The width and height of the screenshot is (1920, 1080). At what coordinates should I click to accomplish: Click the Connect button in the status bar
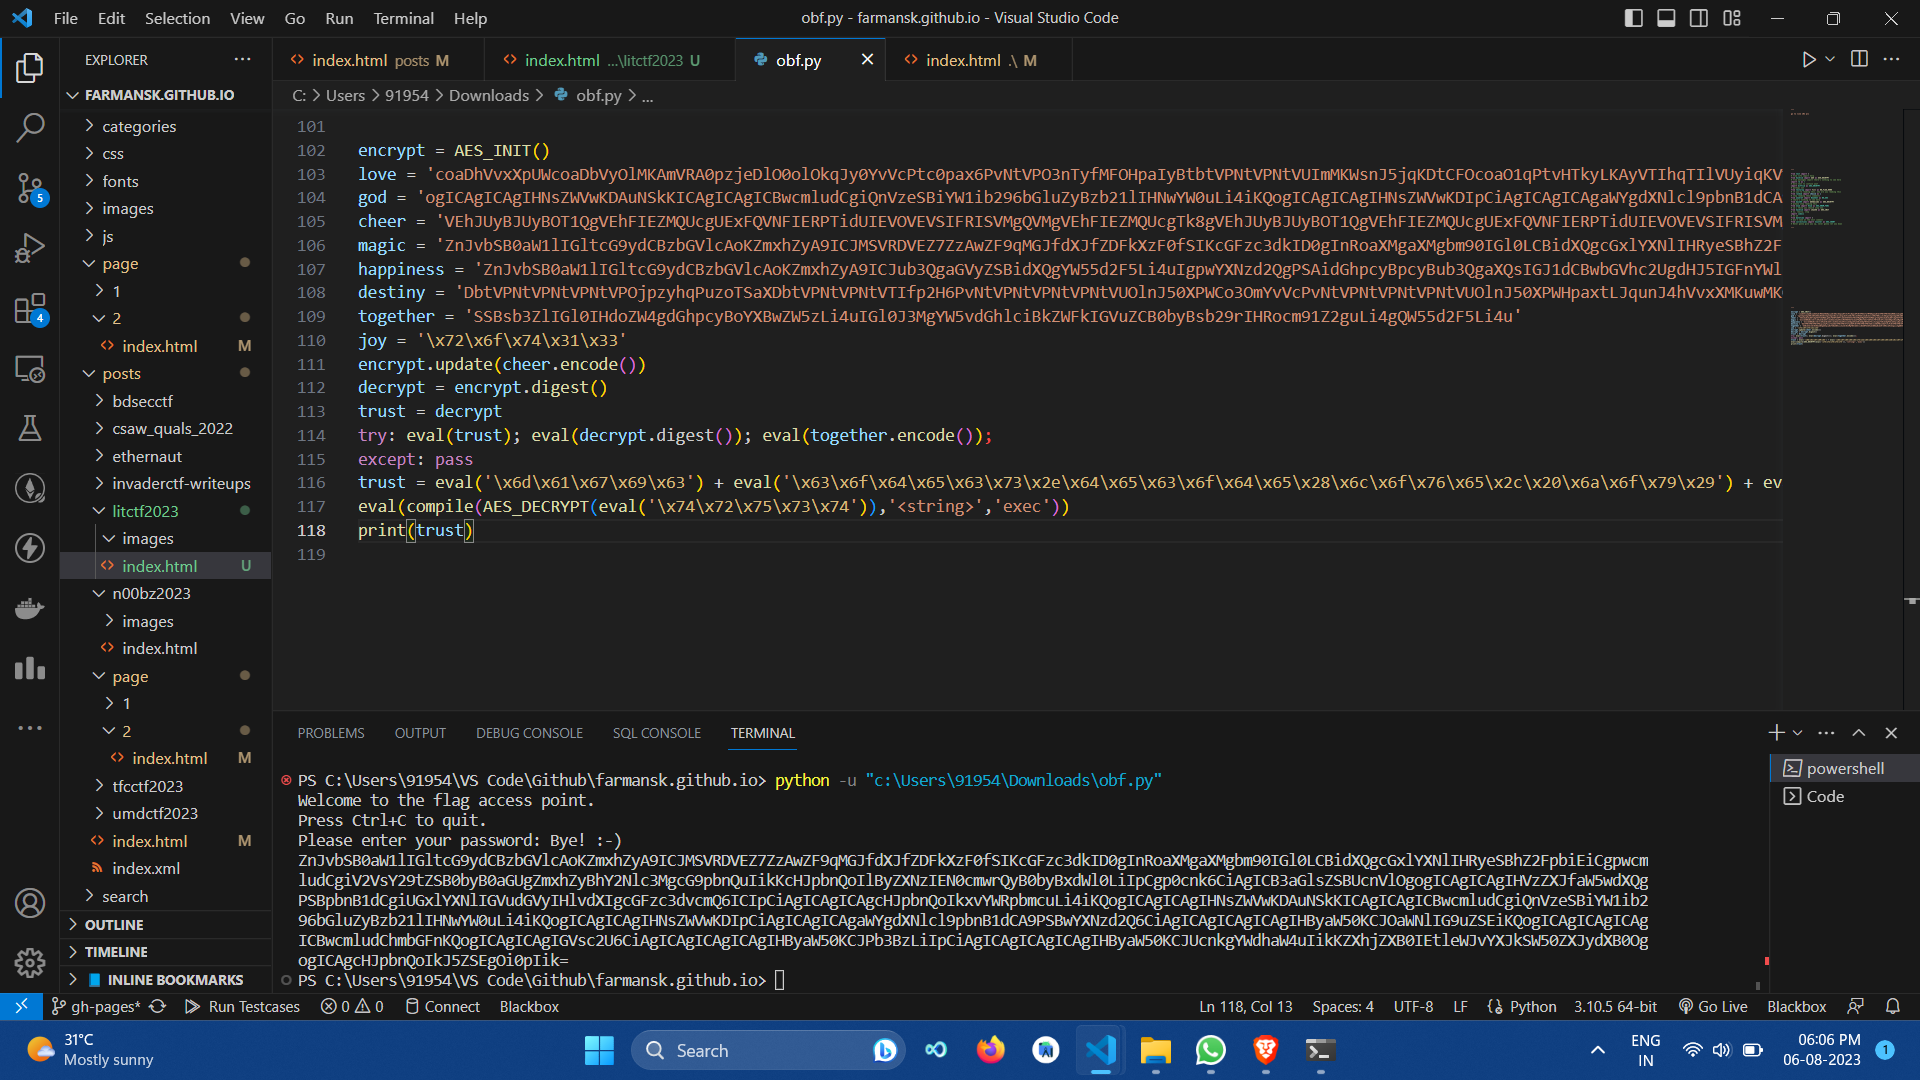tap(442, 1007)
